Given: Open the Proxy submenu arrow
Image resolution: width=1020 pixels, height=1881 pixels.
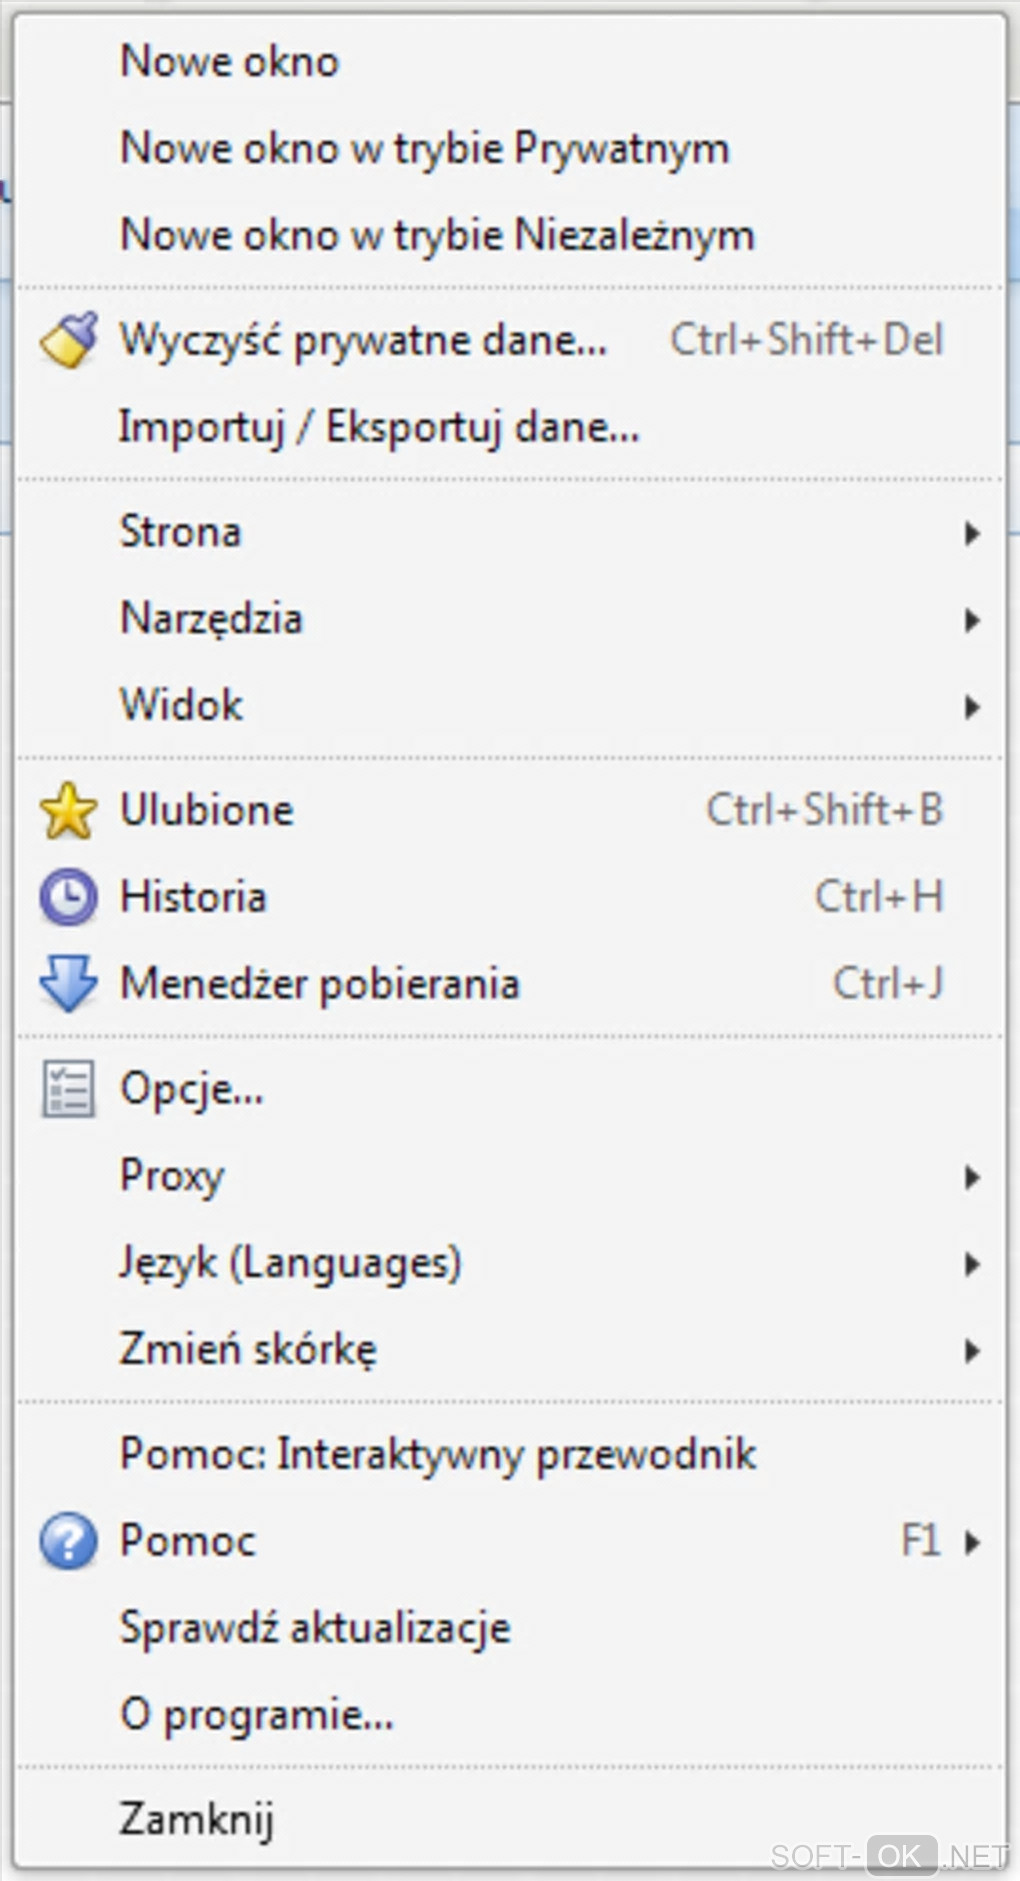Looking at the screenshot, I should (x=971, y=1177).
